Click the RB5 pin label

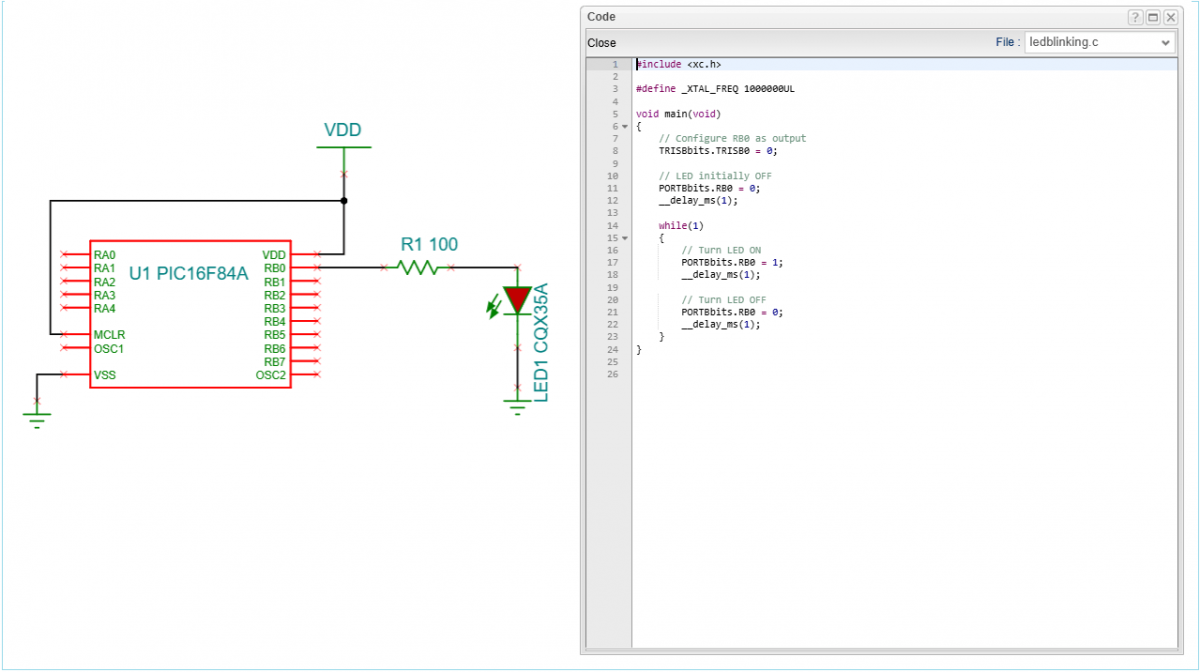coord(275,334)
